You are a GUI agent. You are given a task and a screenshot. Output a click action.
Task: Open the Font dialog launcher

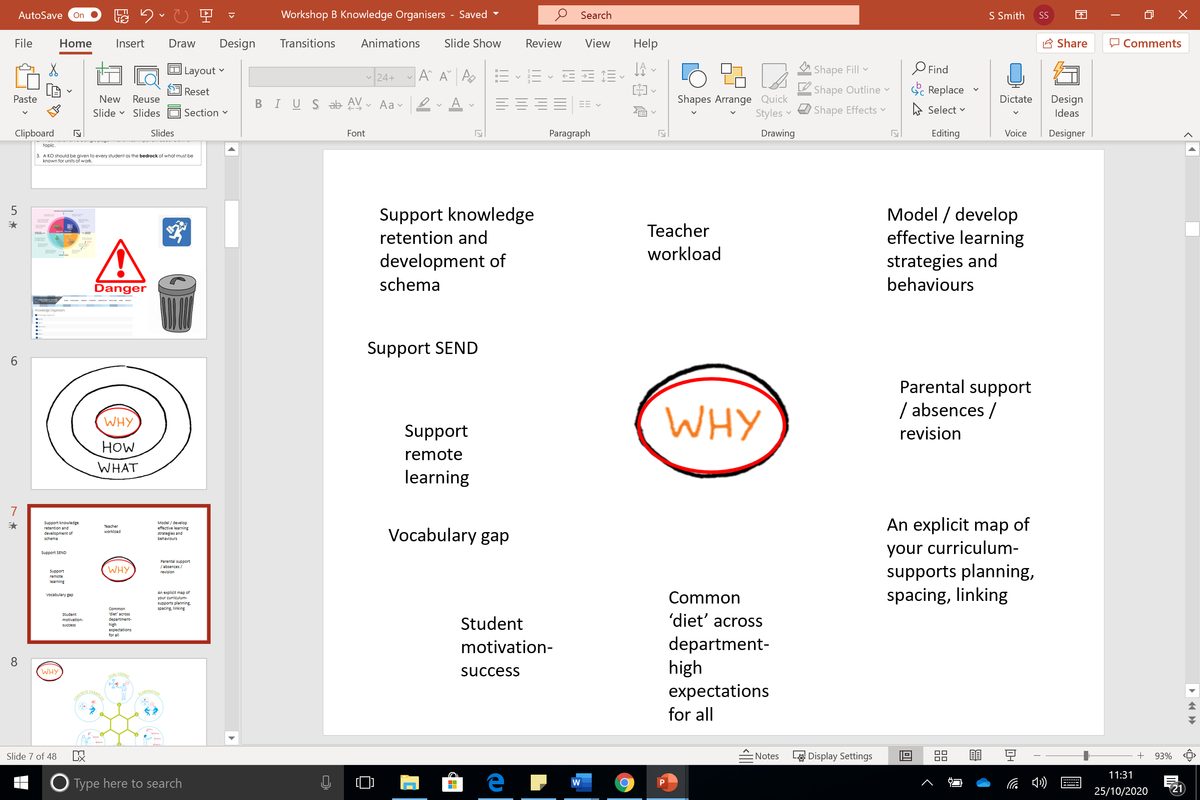pyautogui.click(x=478, y=133)
